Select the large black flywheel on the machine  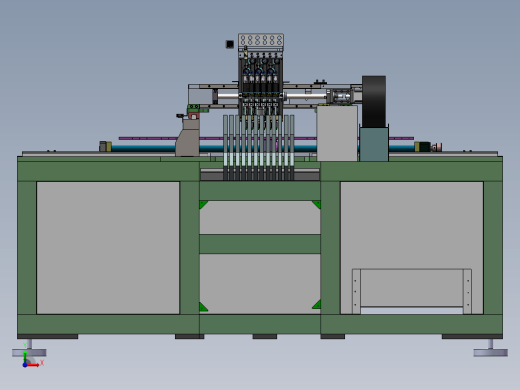pos(374,101)
